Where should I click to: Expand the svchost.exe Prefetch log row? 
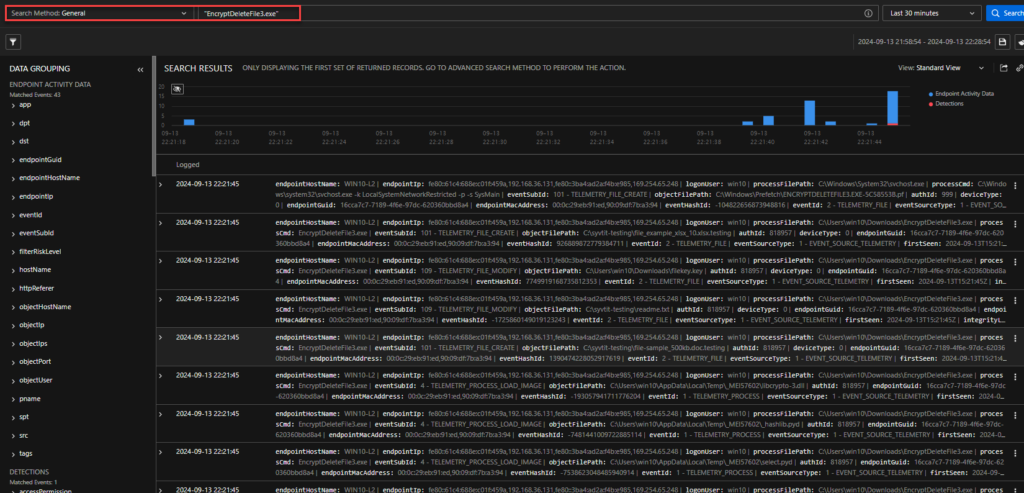[x=161, y=184]
